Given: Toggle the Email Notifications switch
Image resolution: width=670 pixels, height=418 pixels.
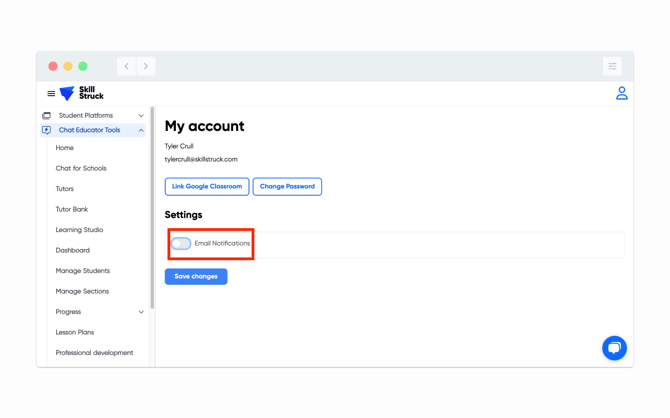Looking at the screenshot, I should (181, 243).
